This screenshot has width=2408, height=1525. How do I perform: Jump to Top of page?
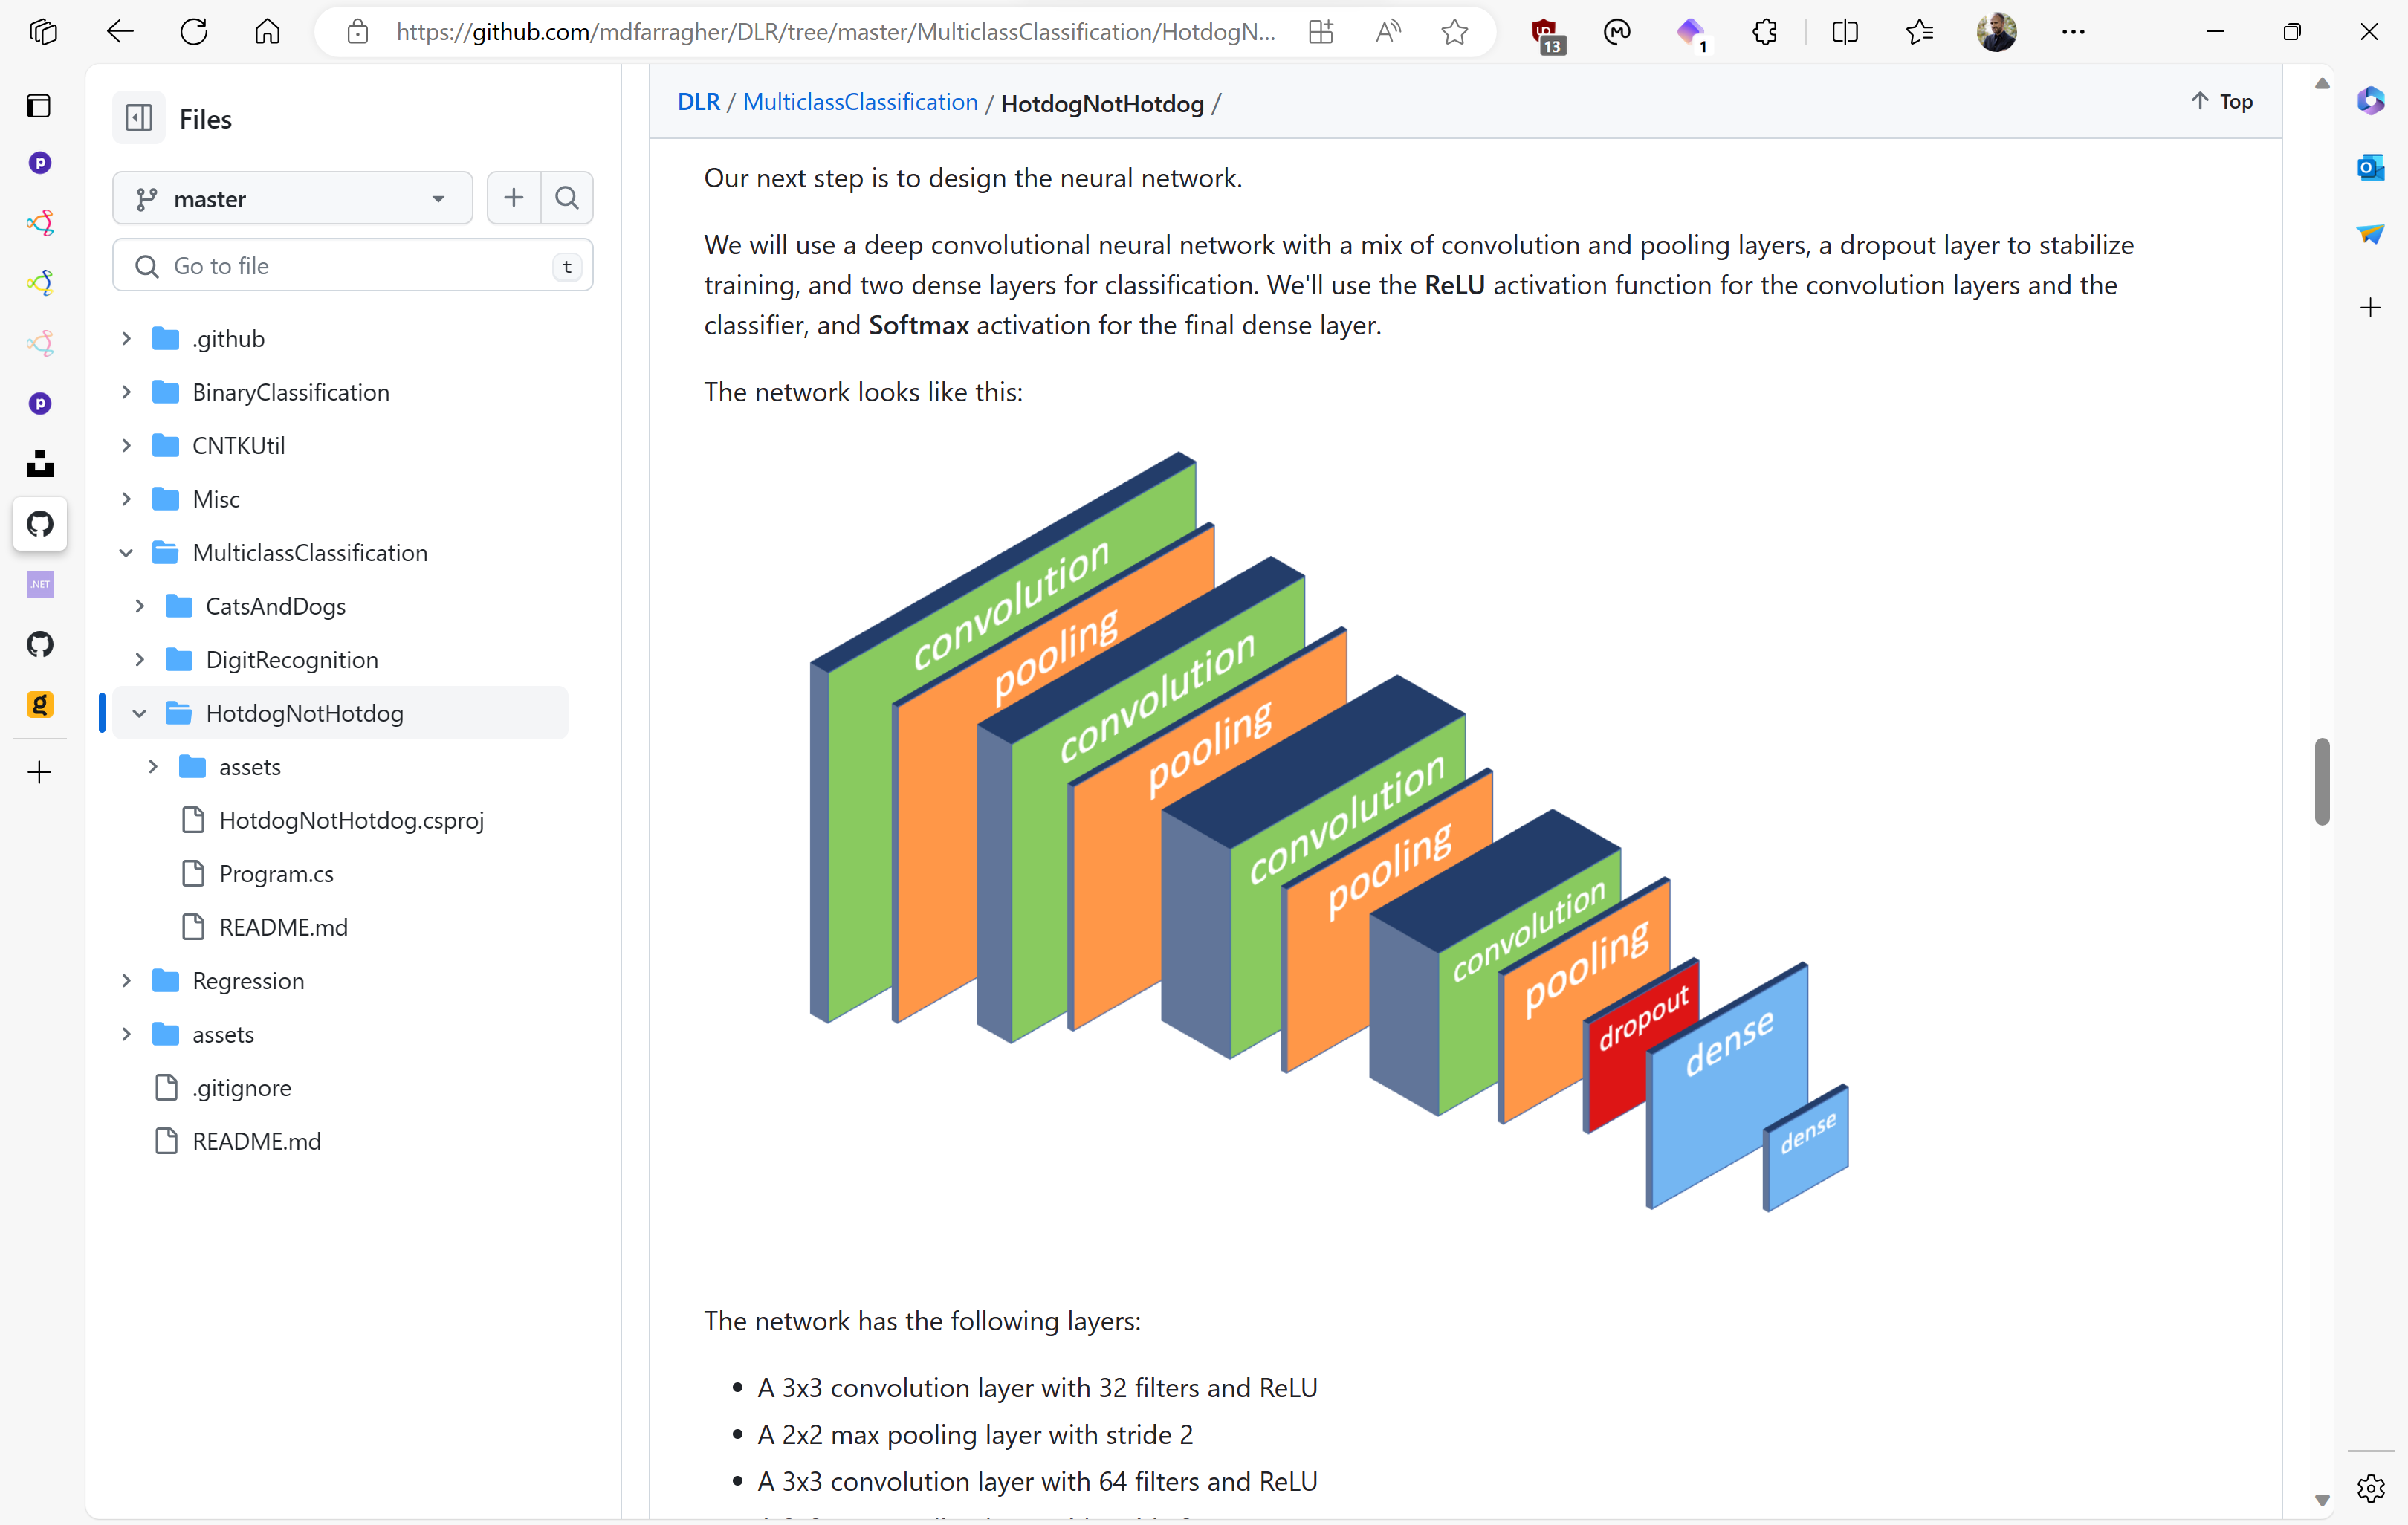(x=2222, y=101)
